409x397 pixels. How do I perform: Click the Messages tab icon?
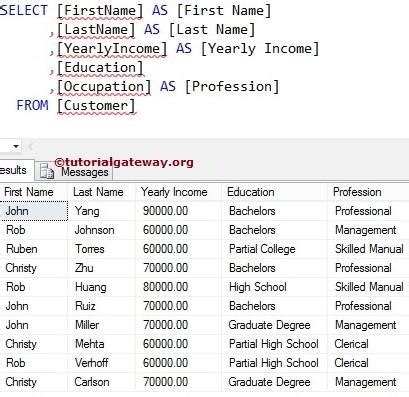coord(47,171)
